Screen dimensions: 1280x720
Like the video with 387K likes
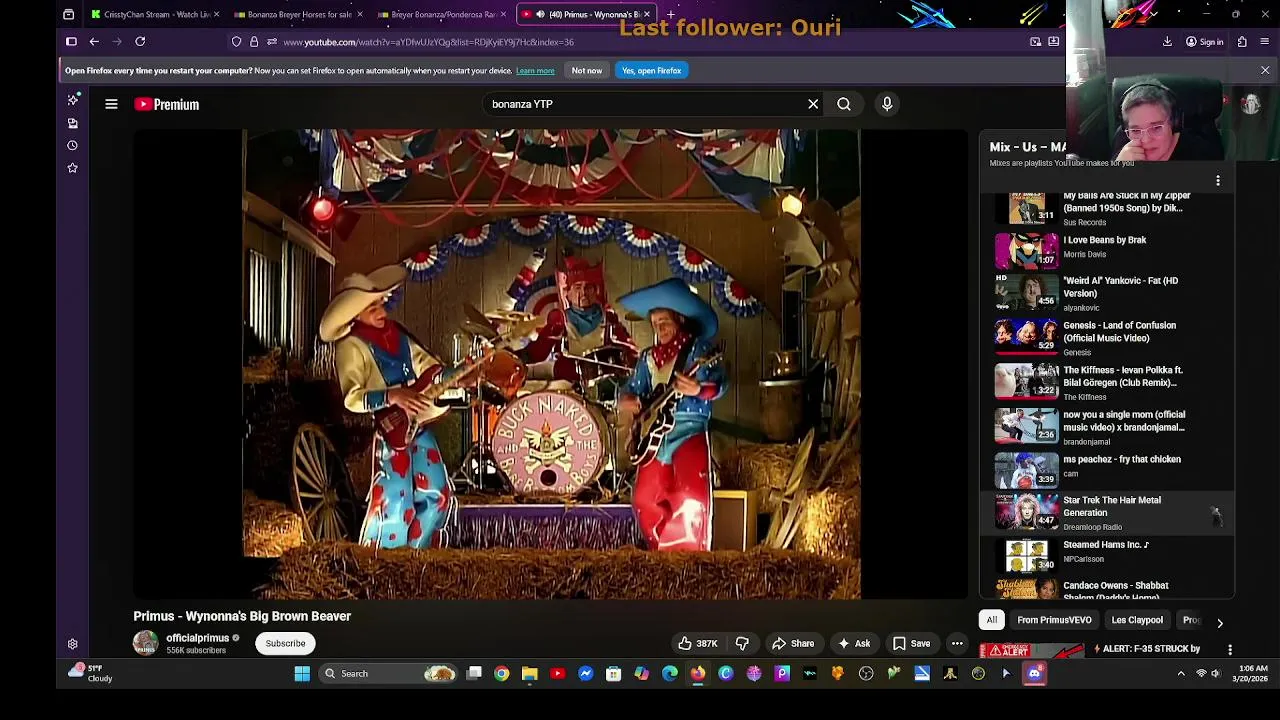[698, 644]
